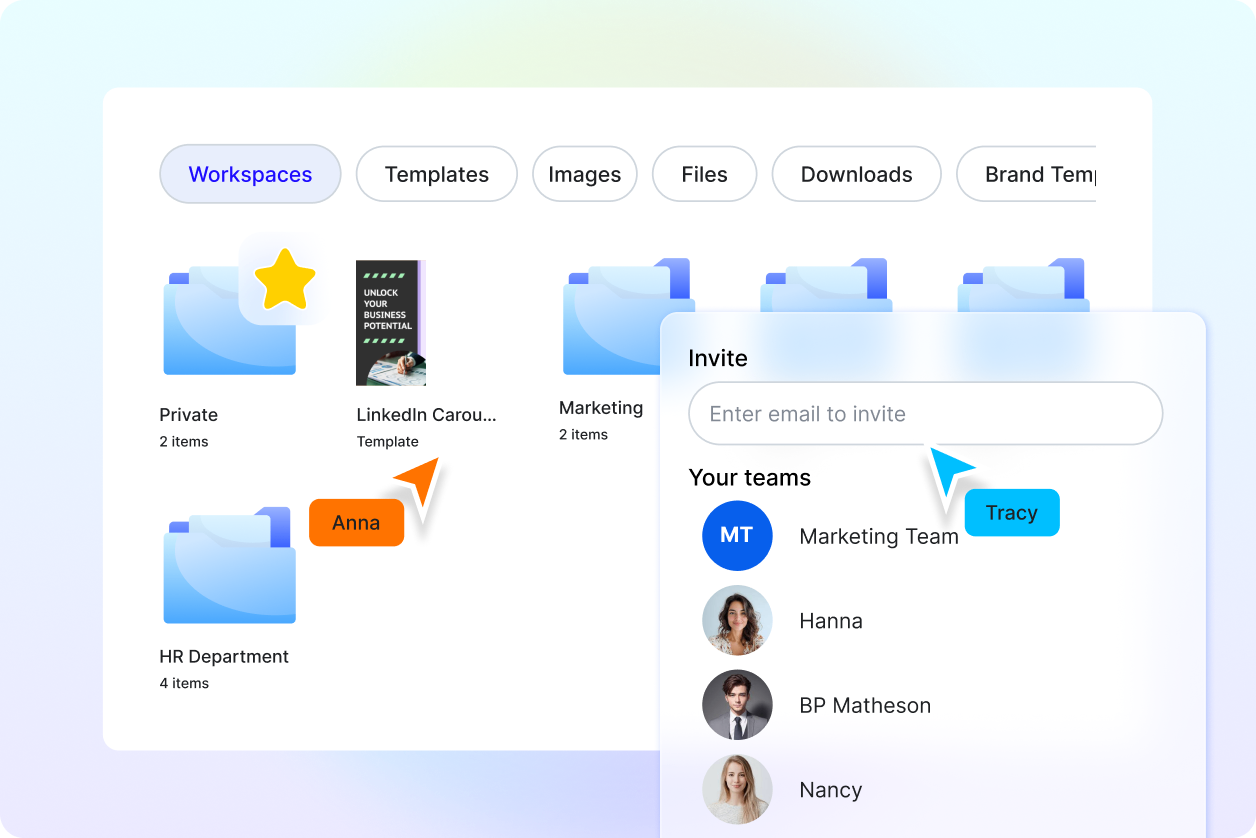Click the Private folder name
This screenshot has height=838, width=1256.
coord(189,415)
